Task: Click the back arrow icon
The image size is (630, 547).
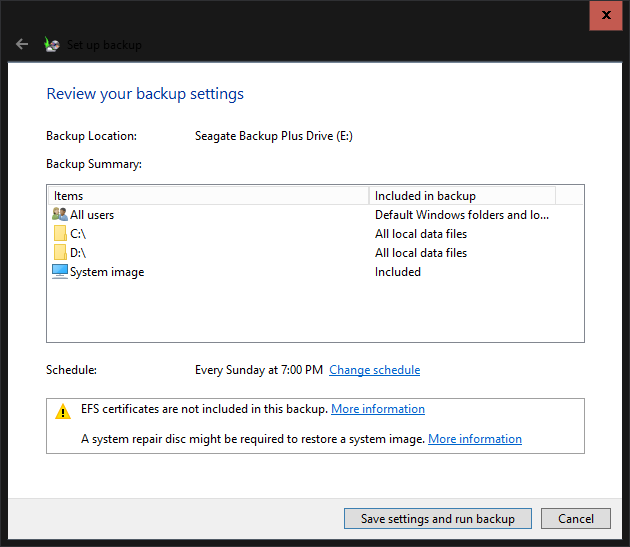Action: [22, 44]
